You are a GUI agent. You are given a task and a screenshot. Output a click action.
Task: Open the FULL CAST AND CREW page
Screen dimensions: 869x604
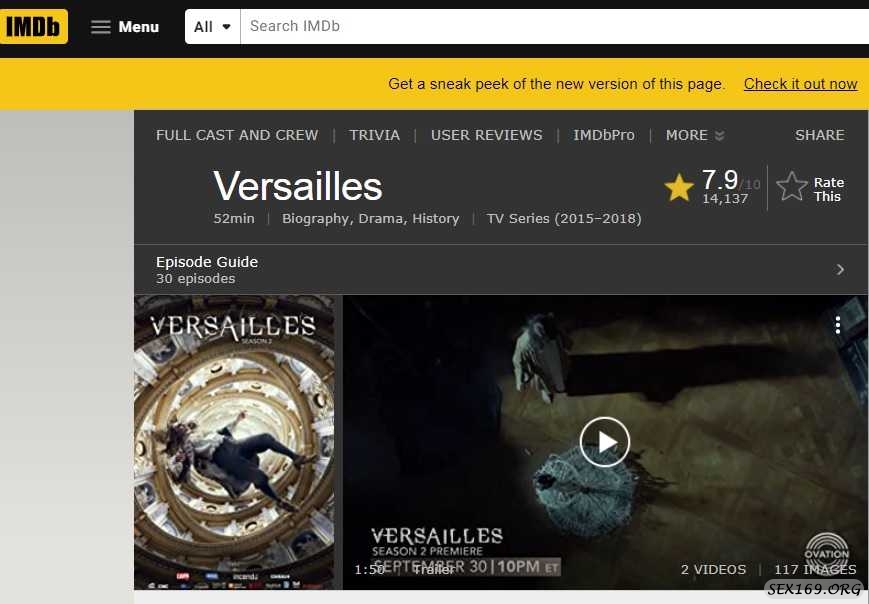coord(237,135)
